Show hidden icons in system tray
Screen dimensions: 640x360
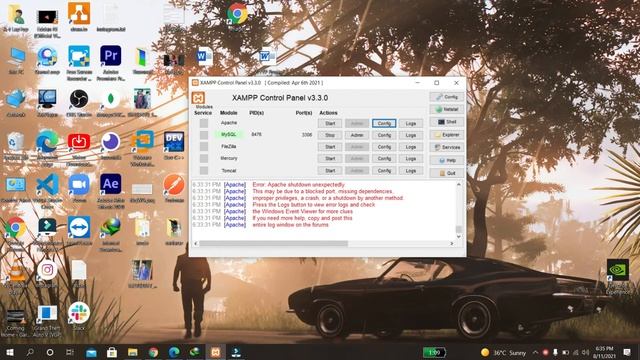click(x=535, y=352)
